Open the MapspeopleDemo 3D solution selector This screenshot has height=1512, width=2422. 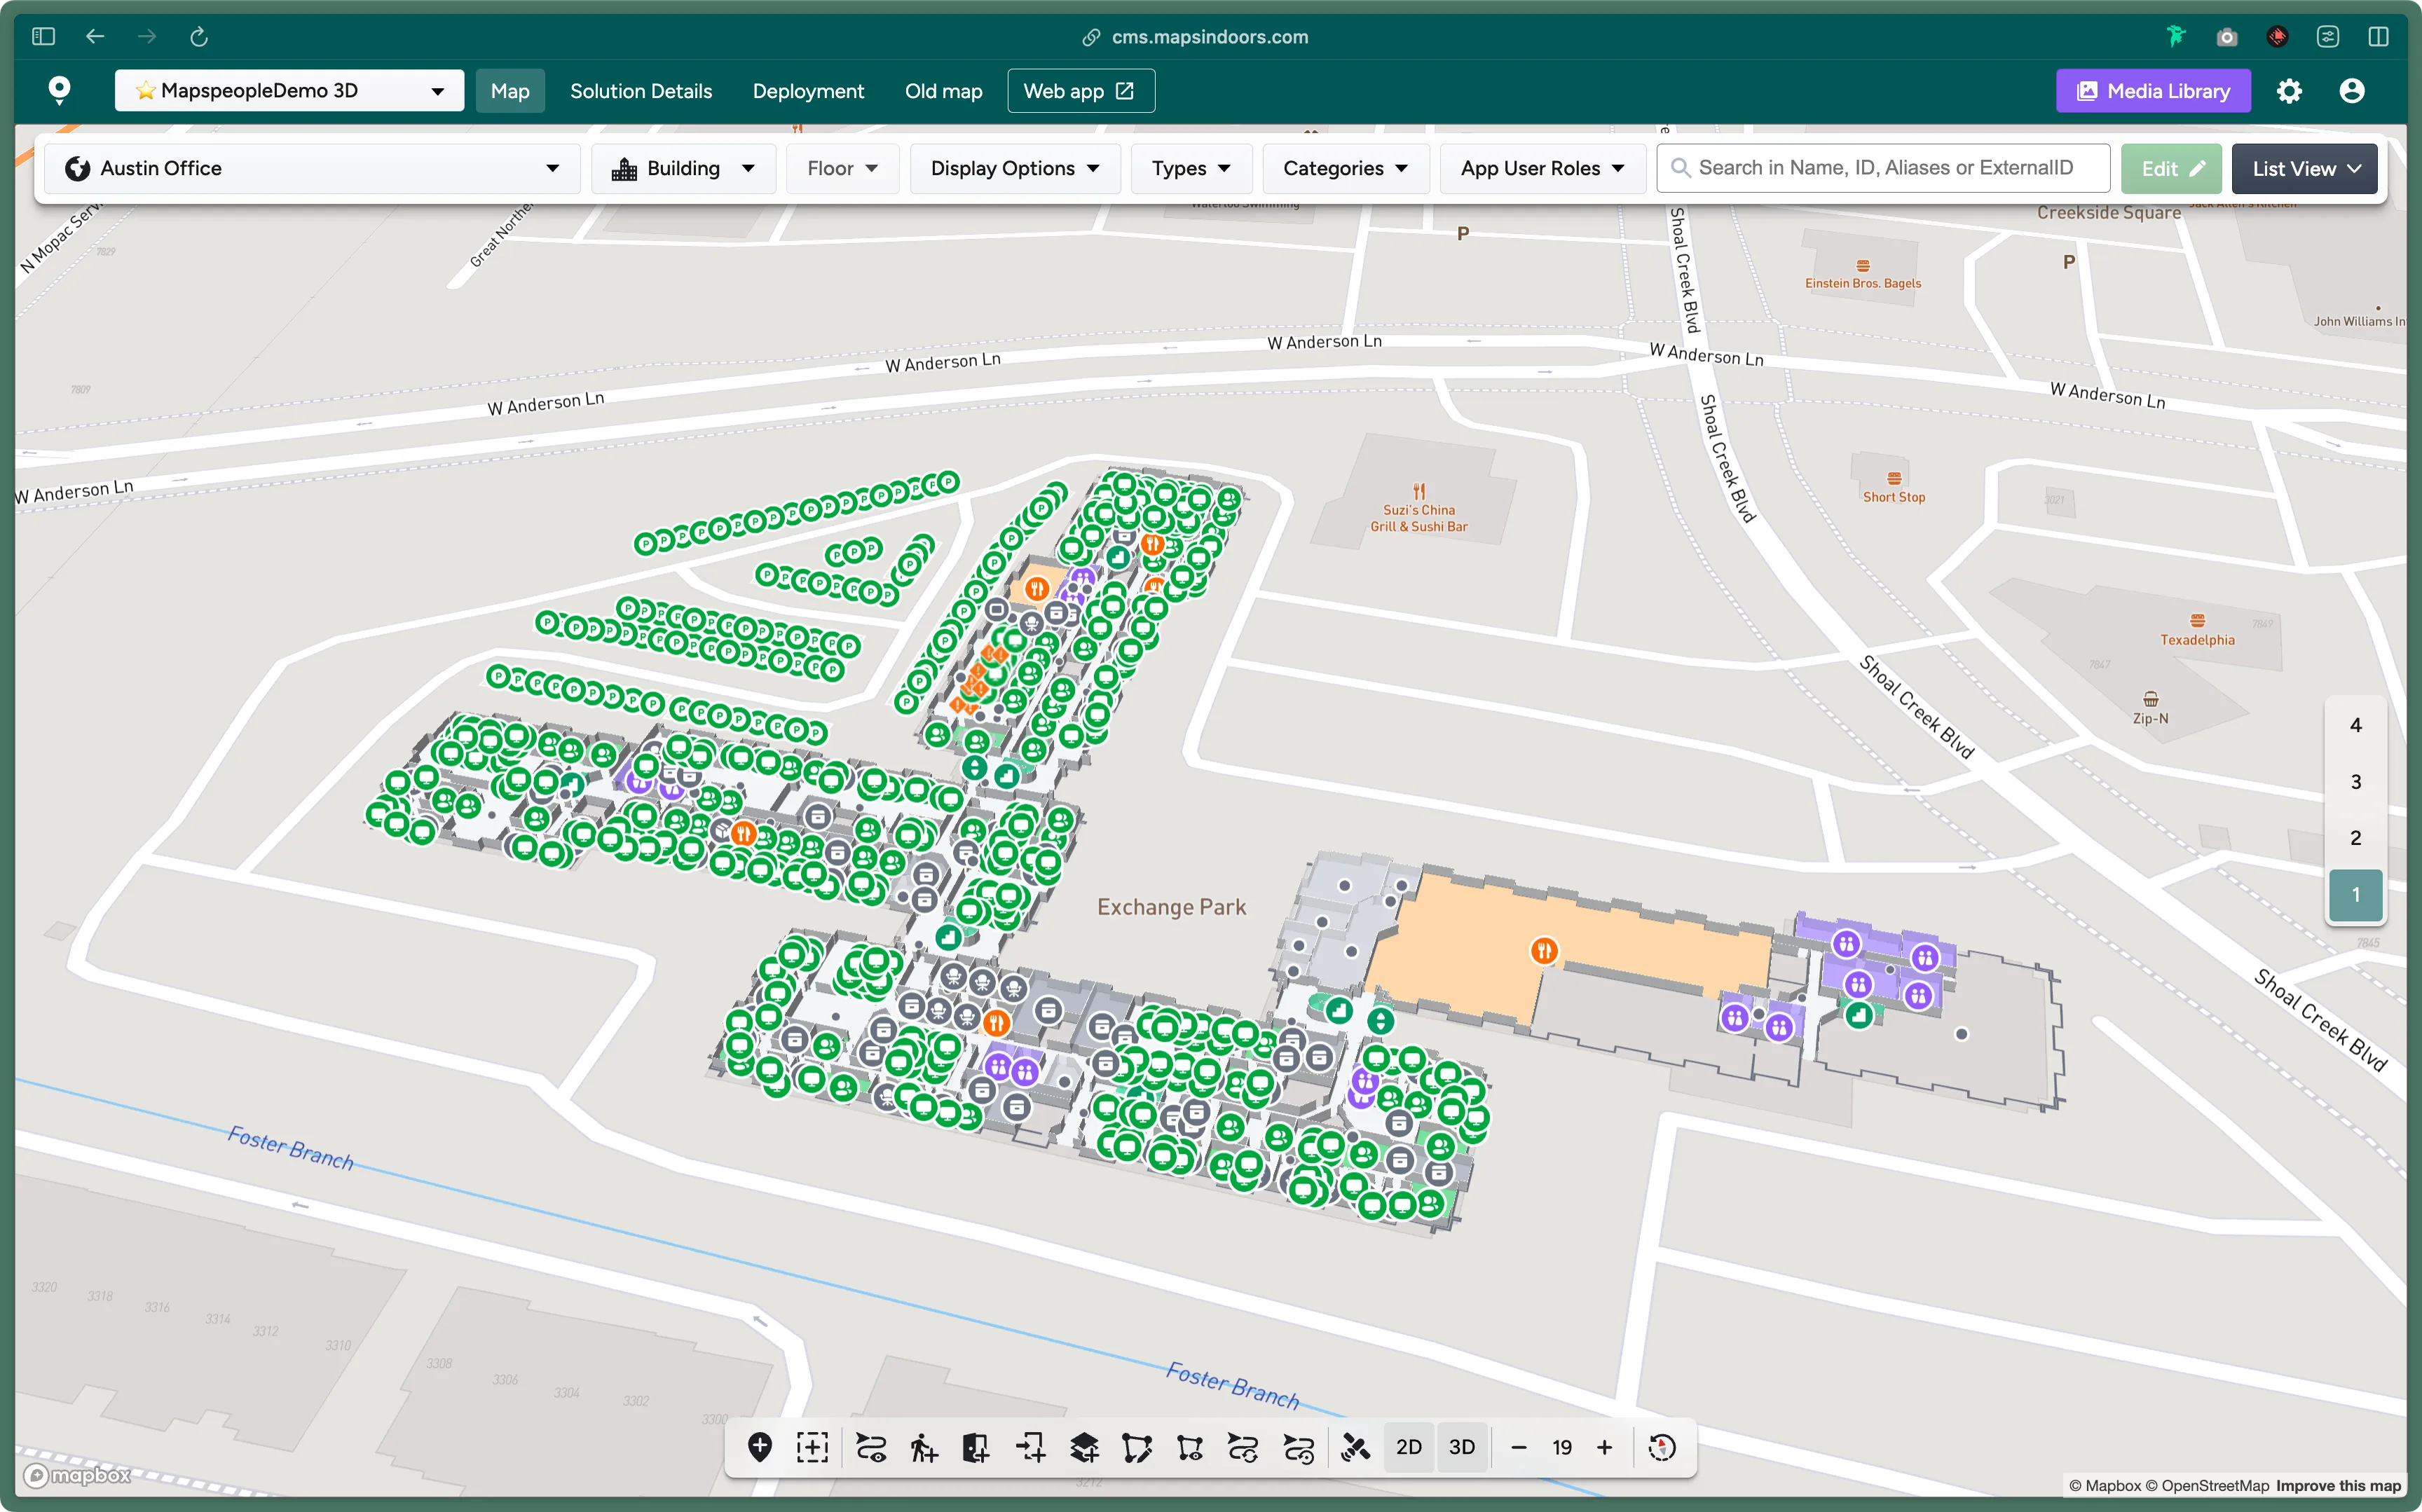coord(289,90)
